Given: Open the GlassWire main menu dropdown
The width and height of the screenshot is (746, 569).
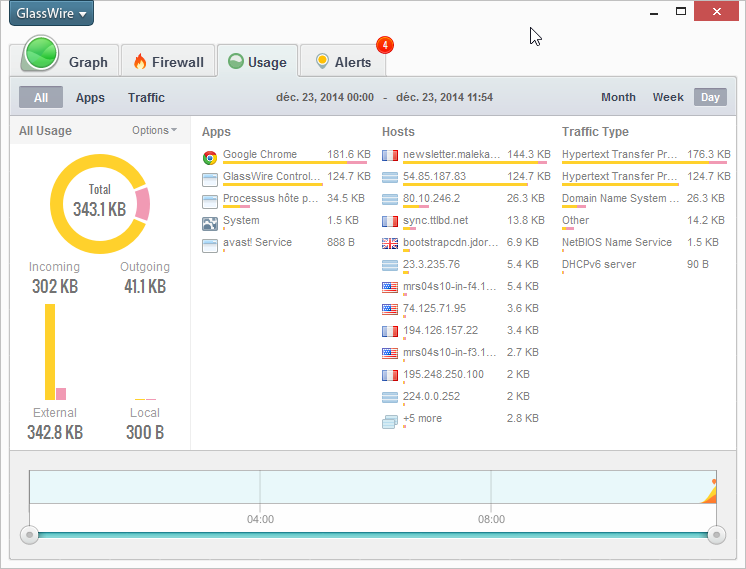Looking at the screenshot, I should (51, 13).
